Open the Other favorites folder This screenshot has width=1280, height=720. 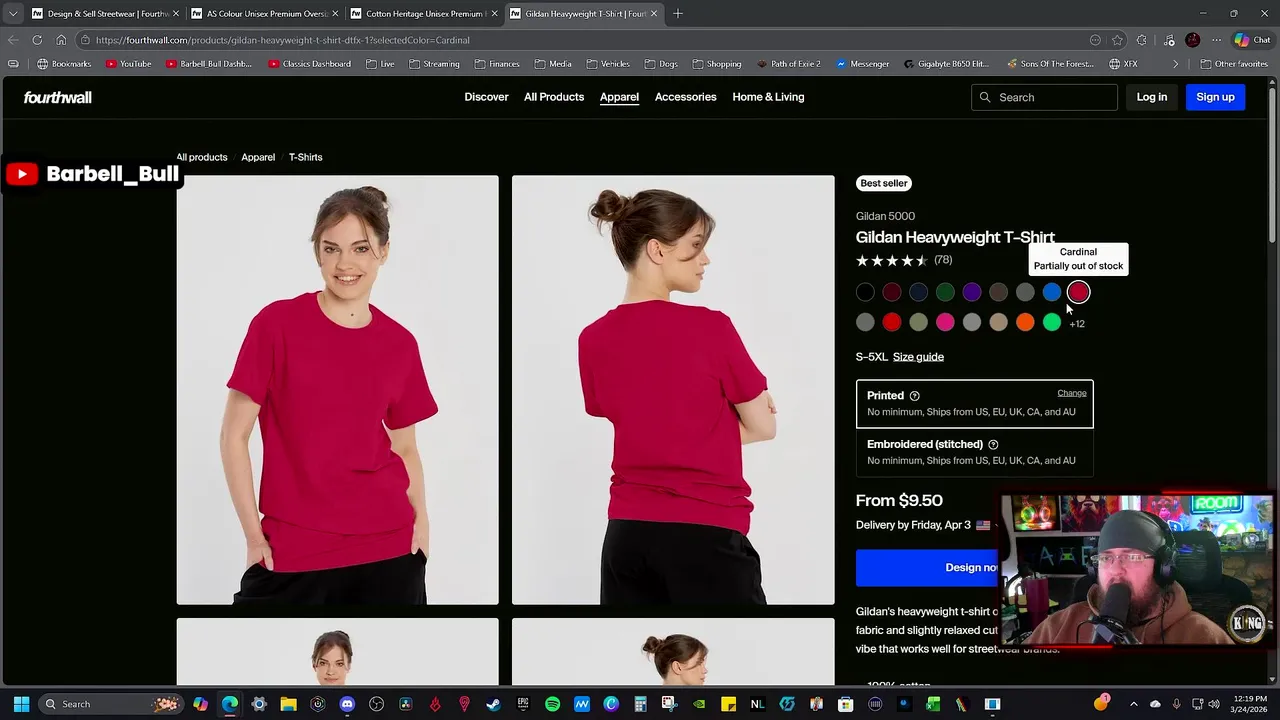(1235, 64)
